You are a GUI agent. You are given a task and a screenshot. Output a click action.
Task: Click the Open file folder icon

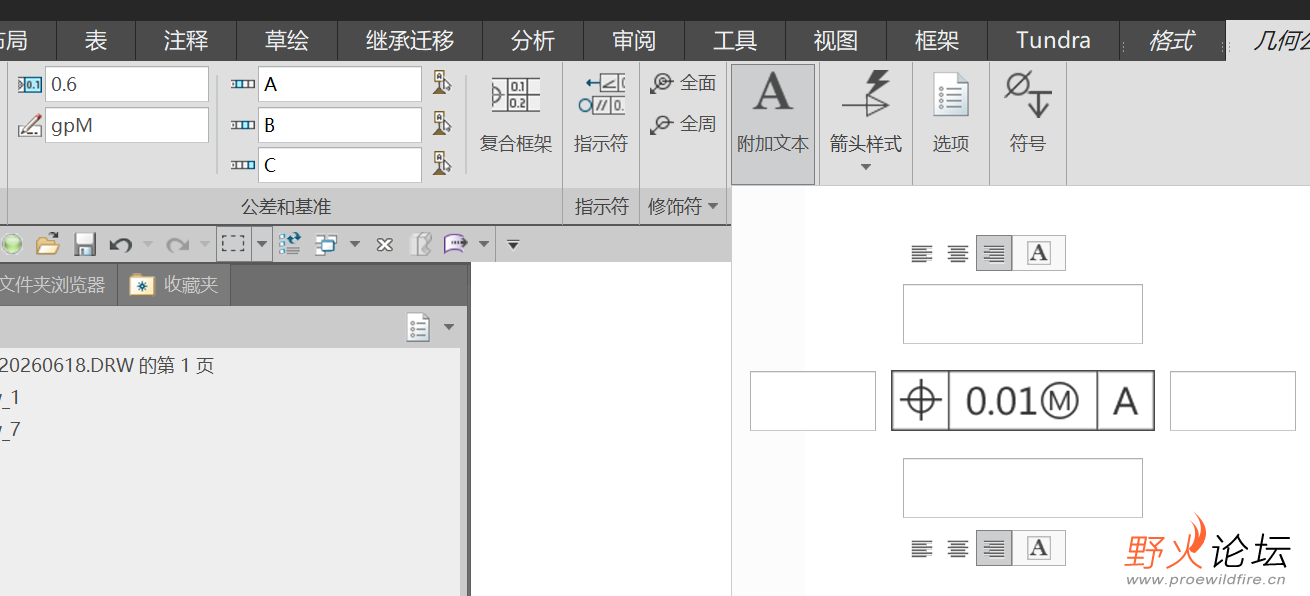point(47,244)
